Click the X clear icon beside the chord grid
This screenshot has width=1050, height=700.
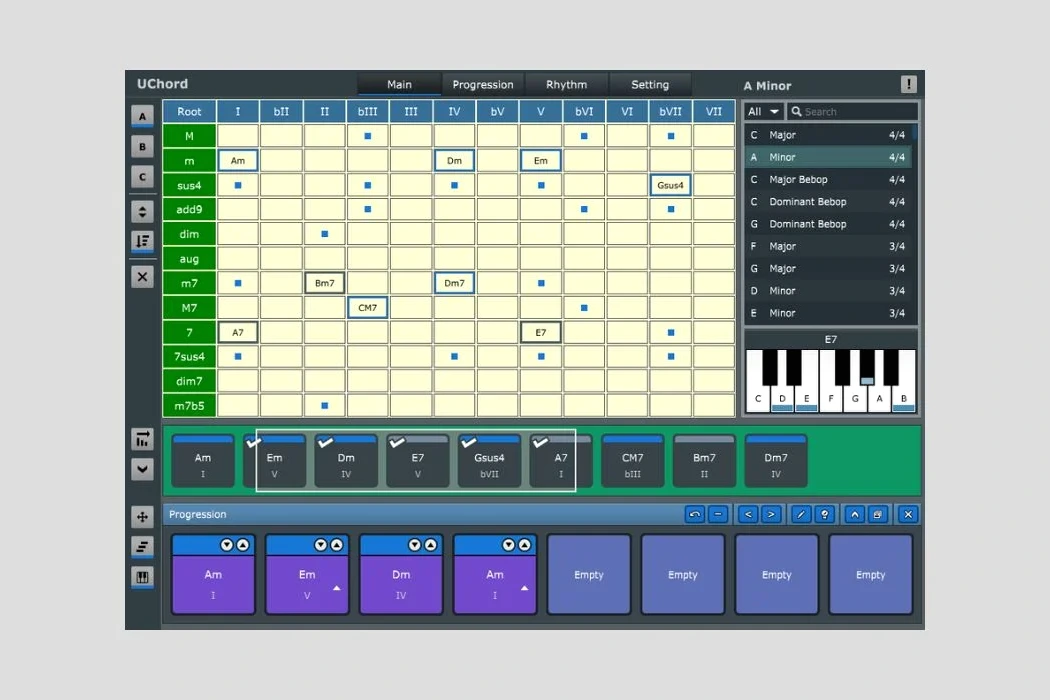[142, 277]
